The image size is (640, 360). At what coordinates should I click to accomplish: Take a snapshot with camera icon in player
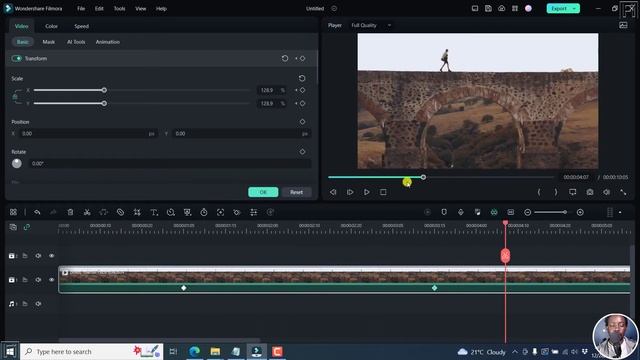click(x=590, y=192)
